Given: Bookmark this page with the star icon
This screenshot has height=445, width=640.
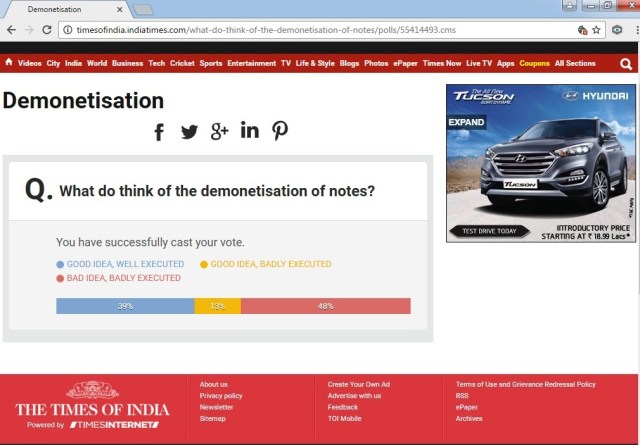Looking at the screenshot, I should (x=596, y=30).
